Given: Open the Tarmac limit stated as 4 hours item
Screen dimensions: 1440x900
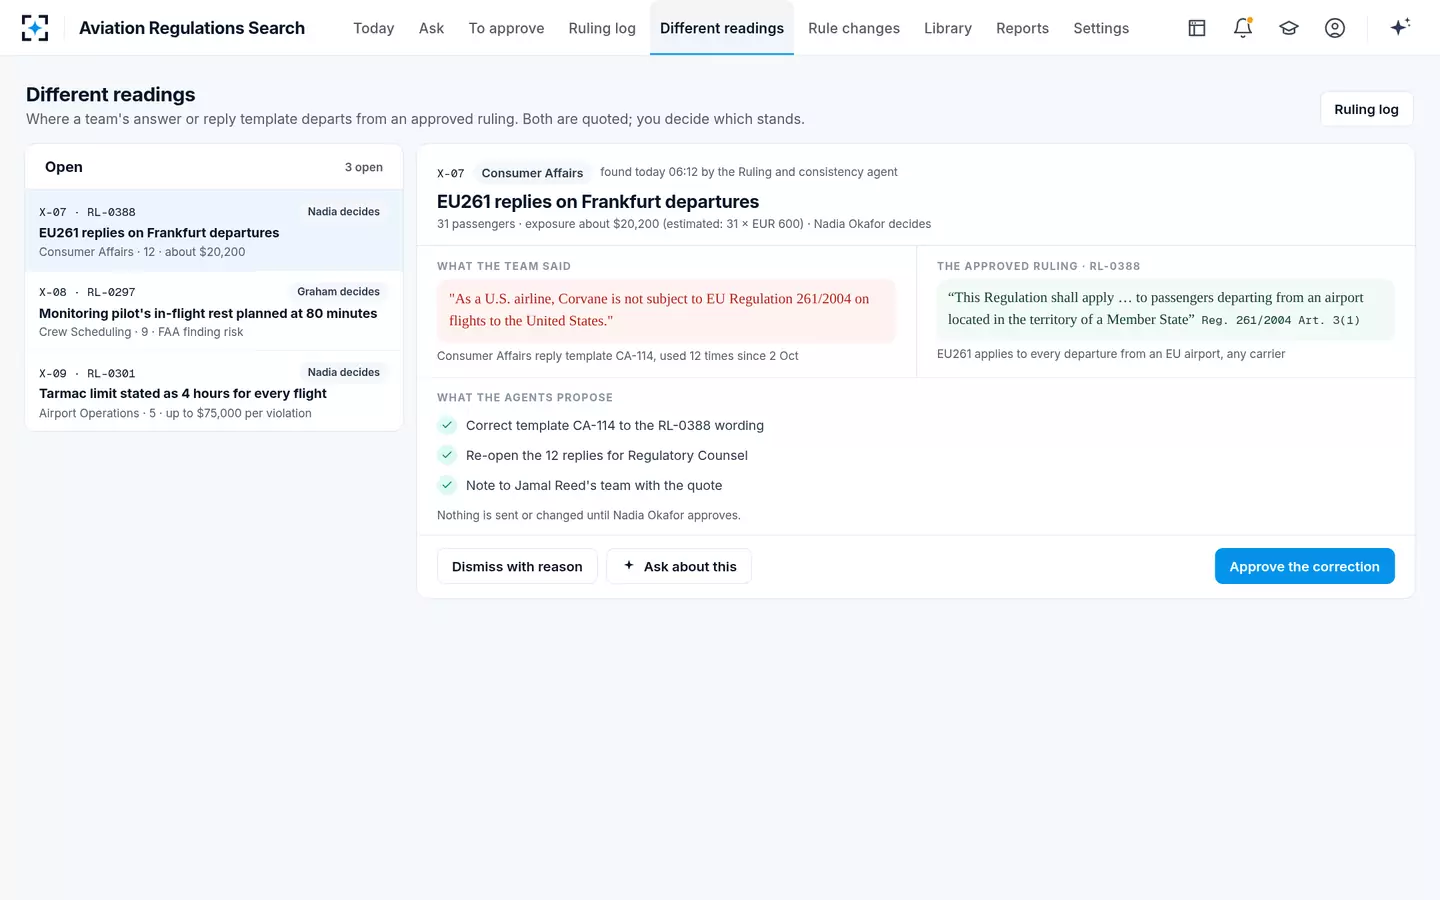Looking at the screenshot, I should click(214, 392).
